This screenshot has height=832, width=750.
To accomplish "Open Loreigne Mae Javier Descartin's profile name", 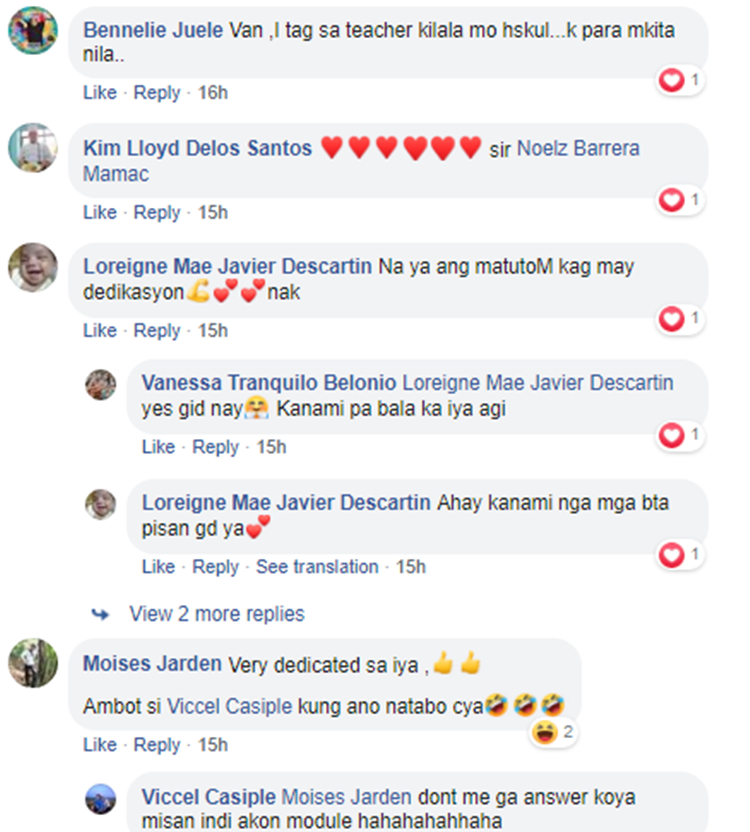I will pyautogui.click(x=227, y=266).
